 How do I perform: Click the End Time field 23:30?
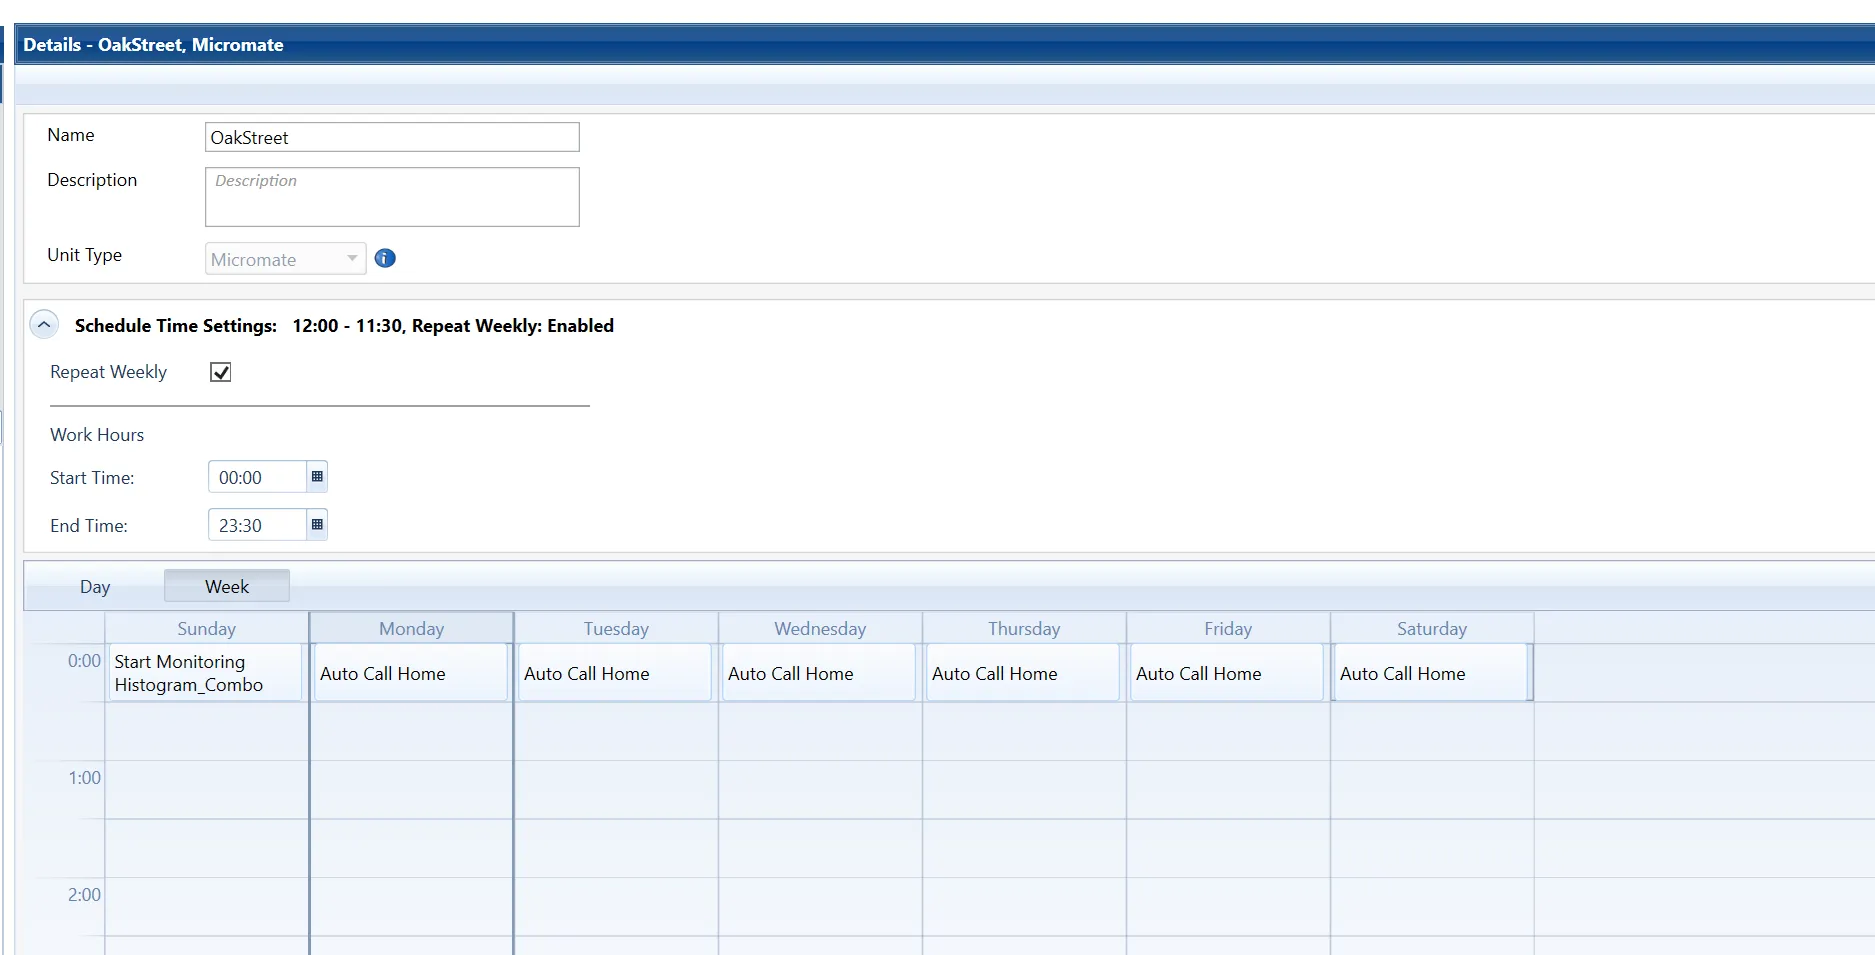257,525
